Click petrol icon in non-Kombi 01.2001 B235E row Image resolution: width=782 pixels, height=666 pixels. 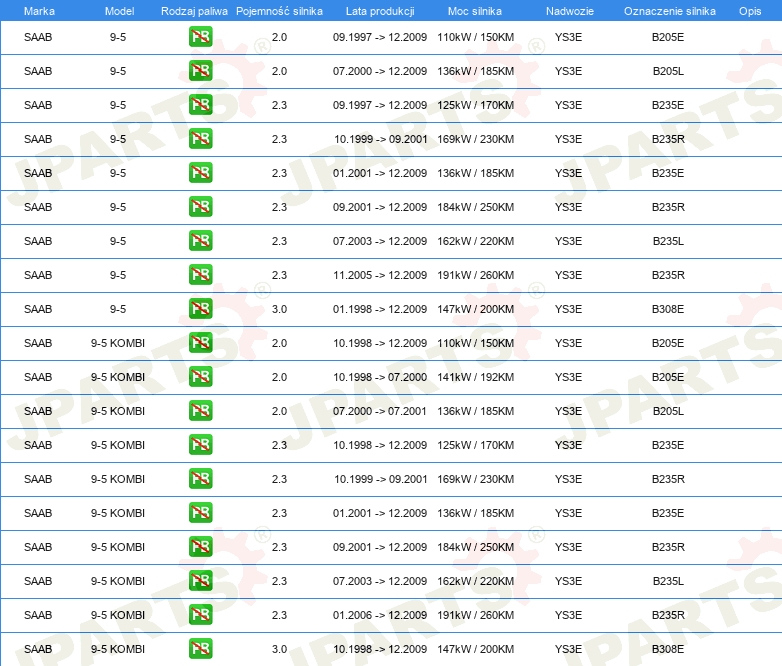pyautogui.click(x=200, y=173)
